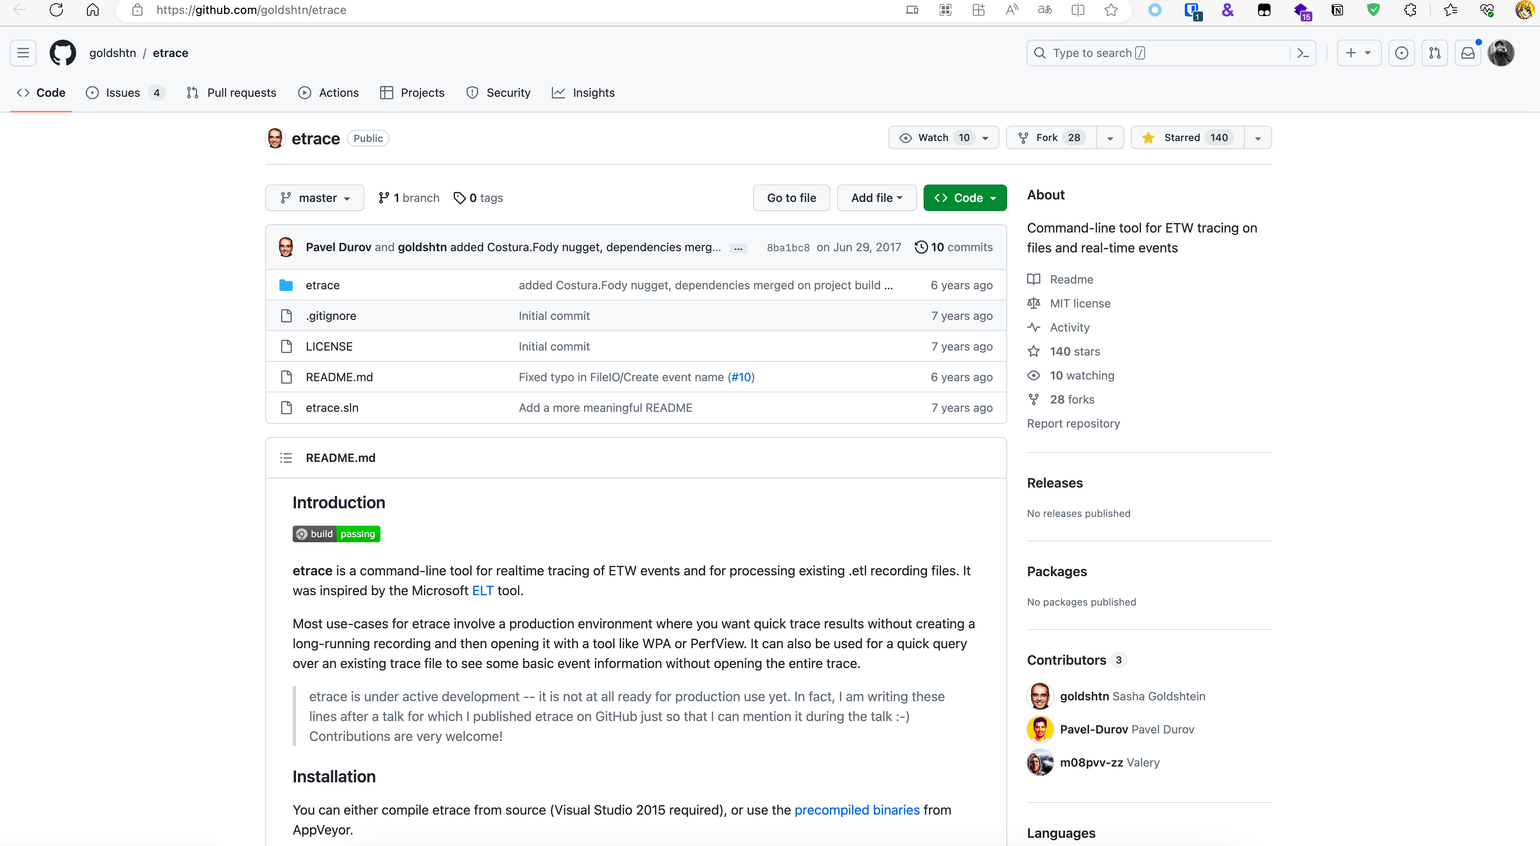
Task: Toggle Watch on the etrace repository
Action: [x=934, y=138]
